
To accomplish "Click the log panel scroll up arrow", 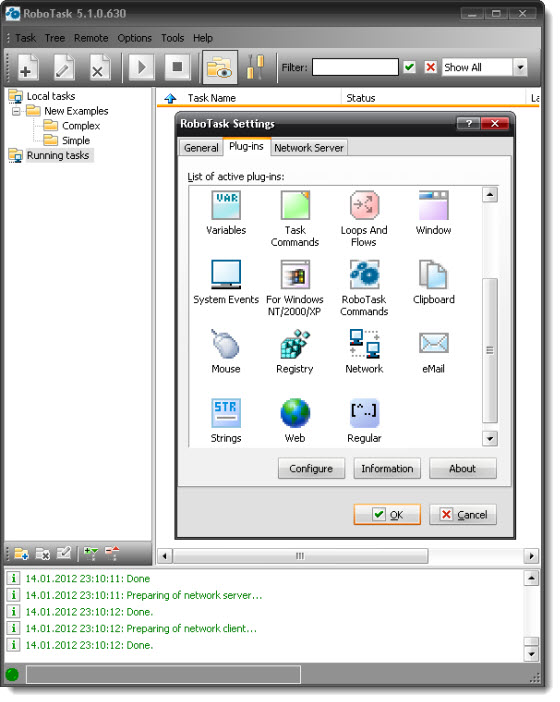I will pos(531,578).
